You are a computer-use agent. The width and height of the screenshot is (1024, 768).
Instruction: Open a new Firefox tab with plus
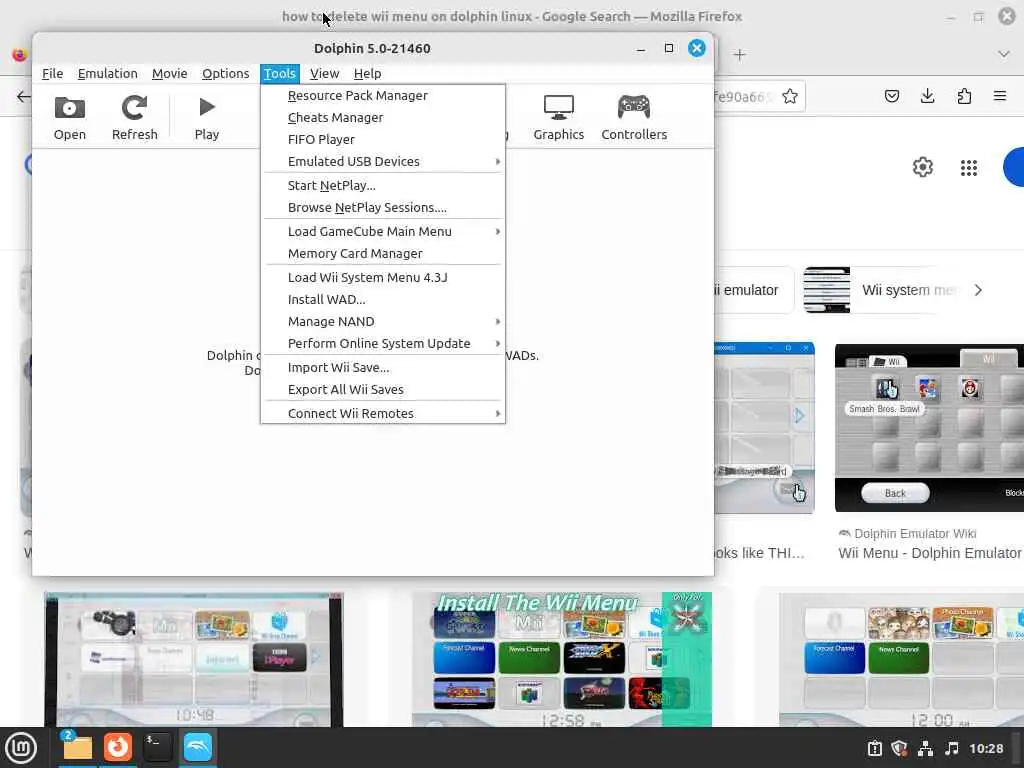tap(739, 55)
